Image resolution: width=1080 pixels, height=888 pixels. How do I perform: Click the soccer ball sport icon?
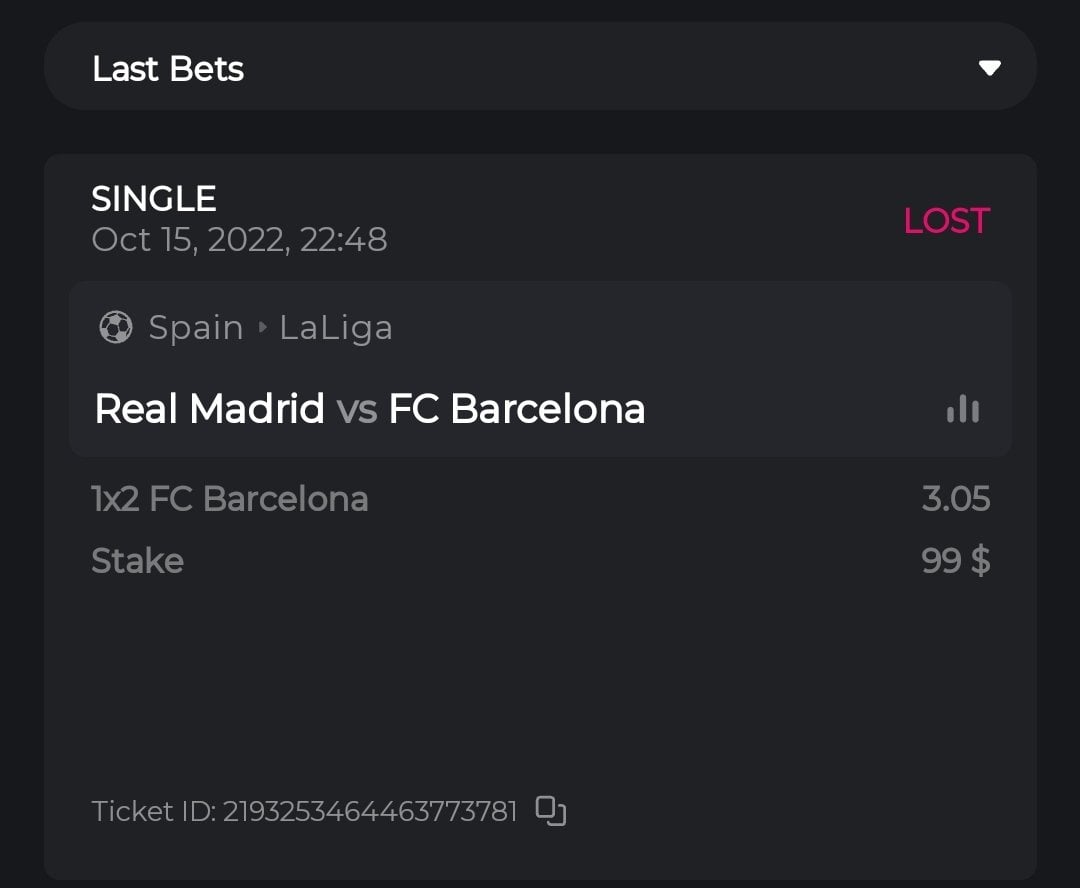coord(116,327)
